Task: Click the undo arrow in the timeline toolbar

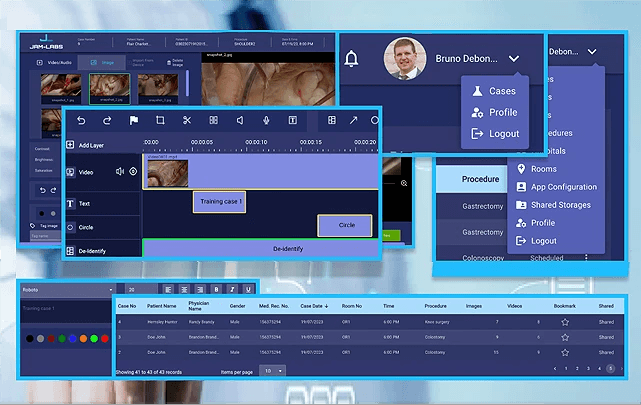Action: pos(81,121)
